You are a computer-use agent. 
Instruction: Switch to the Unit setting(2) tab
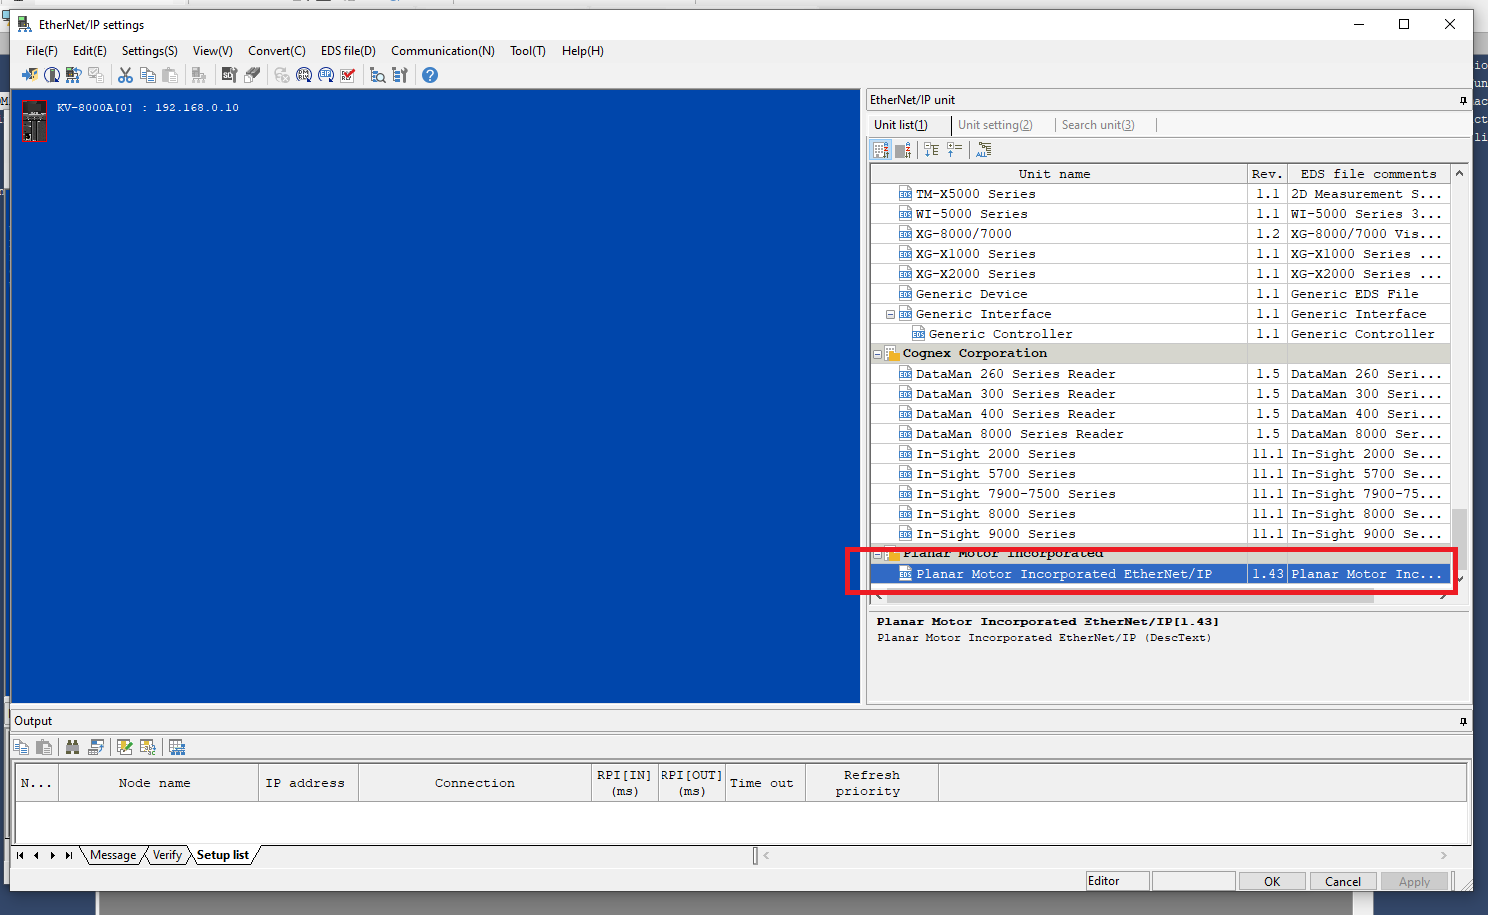point(996,124)
